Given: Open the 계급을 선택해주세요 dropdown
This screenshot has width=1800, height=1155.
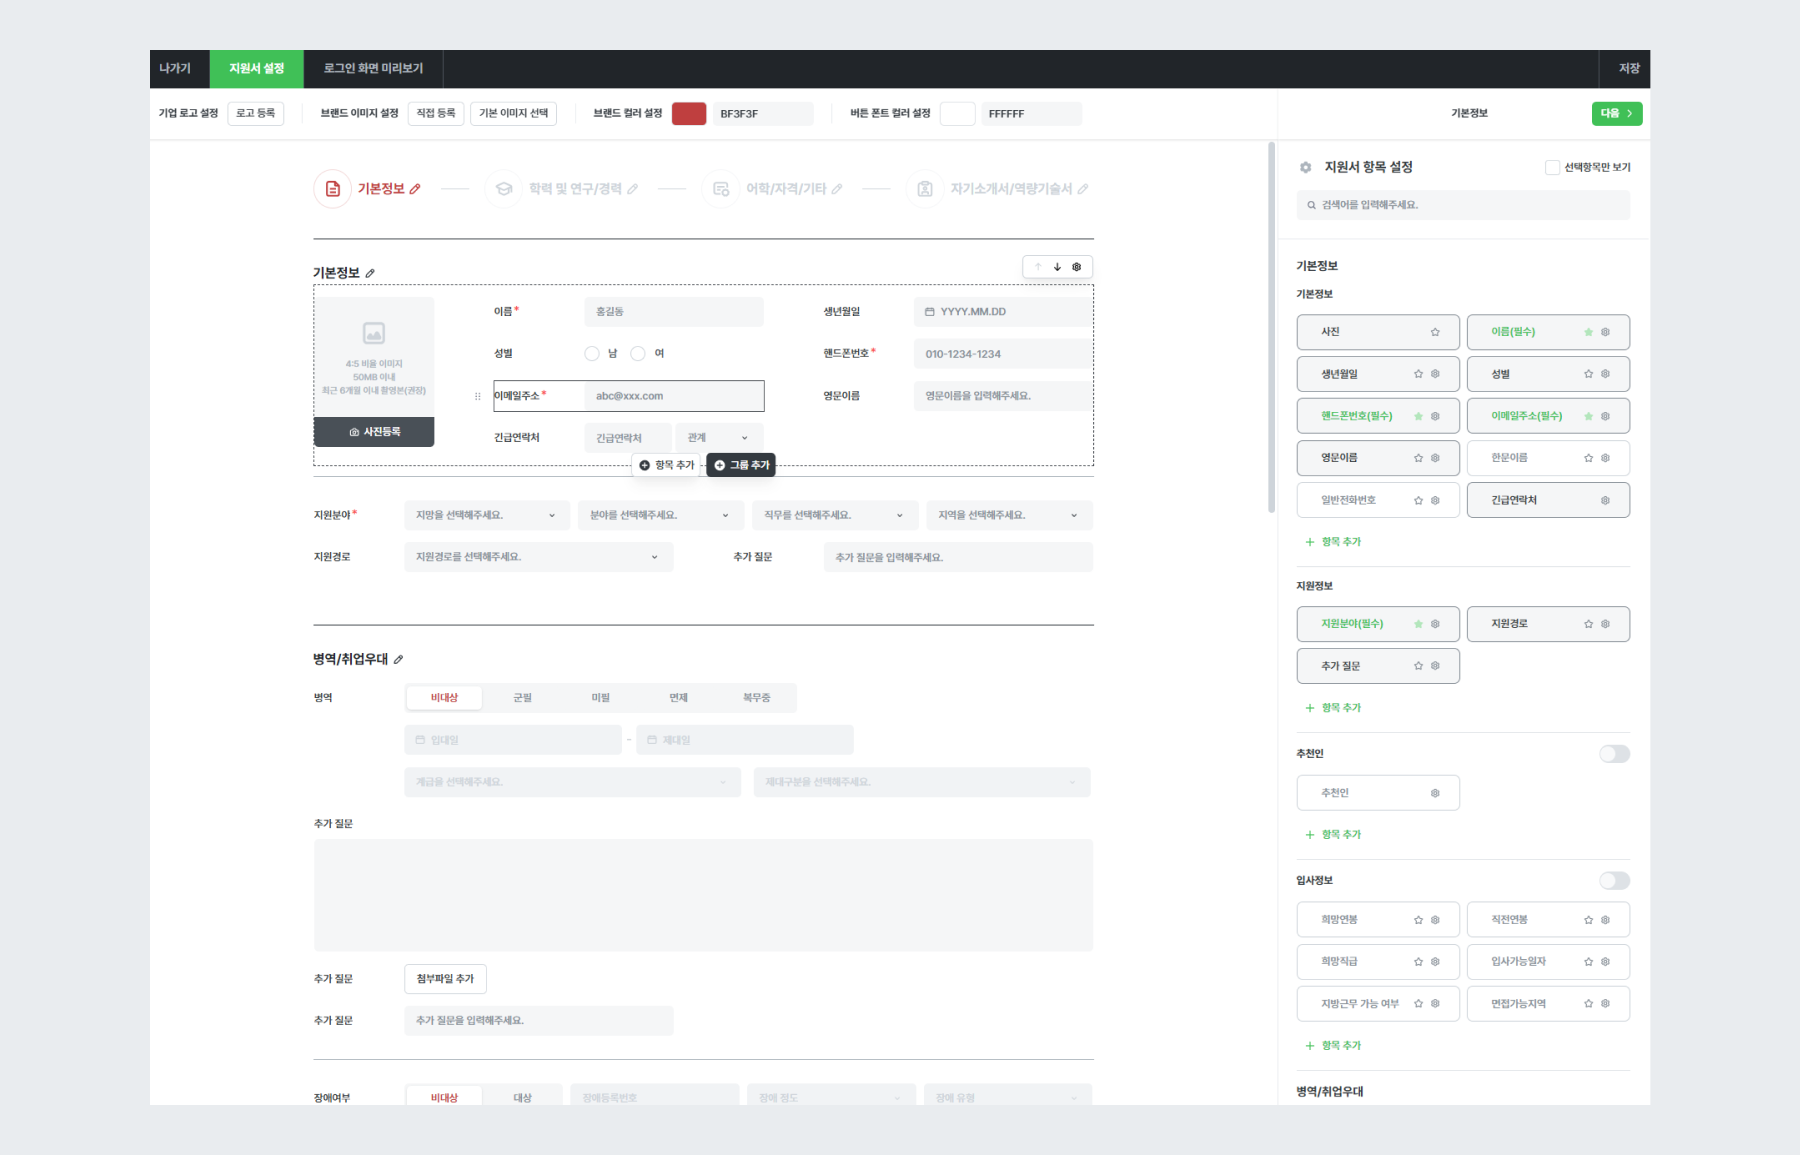Looking at the screenshot, I should (x=573, y=782).
